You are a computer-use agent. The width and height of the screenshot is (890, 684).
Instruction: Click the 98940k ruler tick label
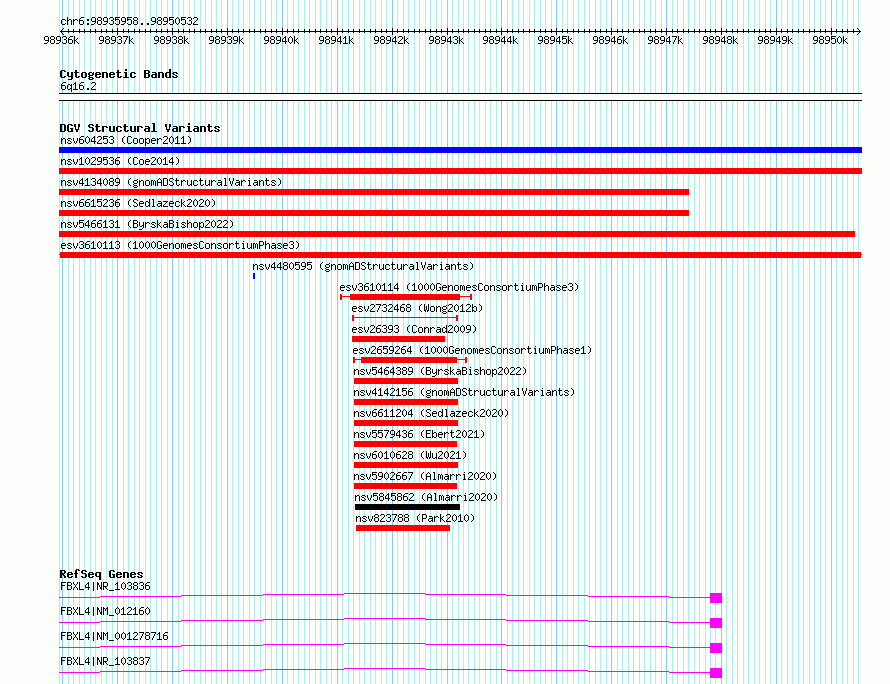[281, 40]
